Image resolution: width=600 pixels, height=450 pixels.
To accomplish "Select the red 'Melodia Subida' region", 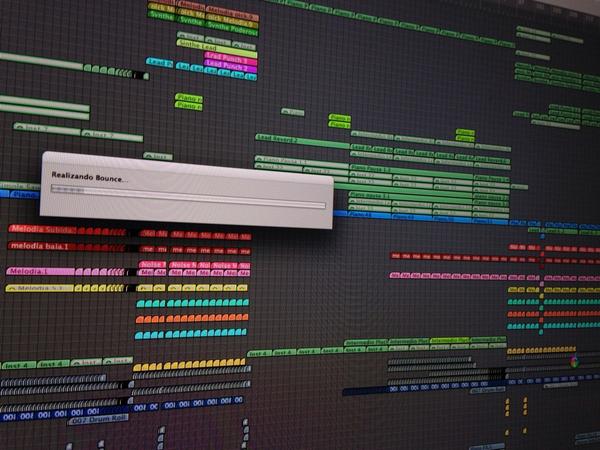I will pos(42,230).
